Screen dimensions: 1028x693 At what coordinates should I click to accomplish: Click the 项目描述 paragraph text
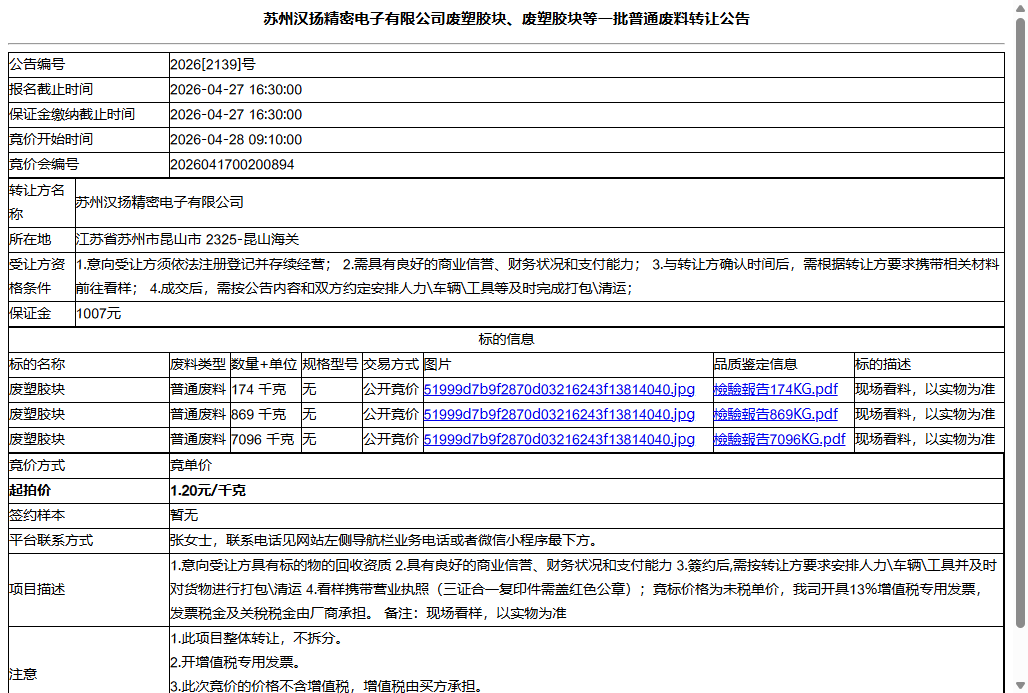[583, 589]
